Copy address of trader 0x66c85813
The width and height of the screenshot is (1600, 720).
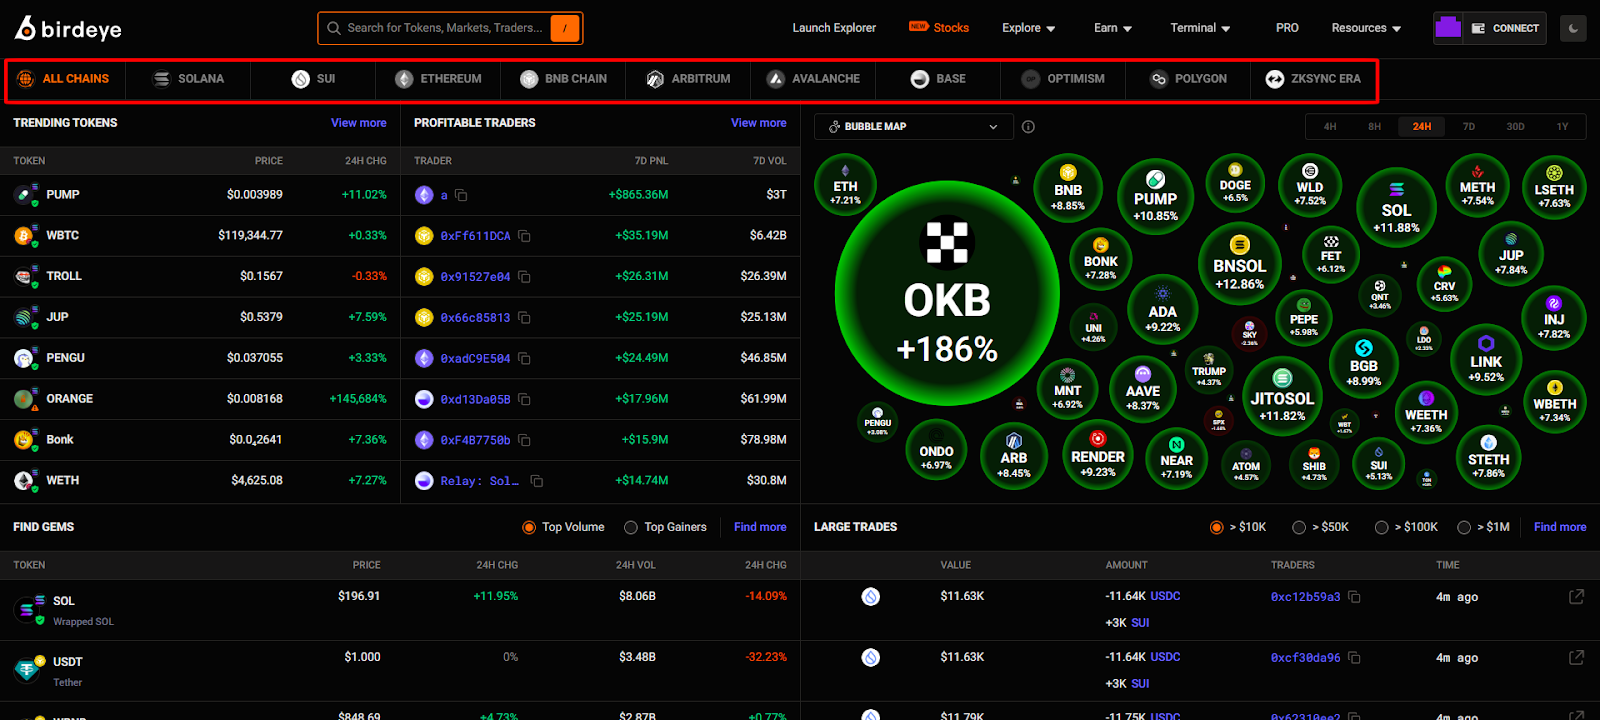pos(524,318)
